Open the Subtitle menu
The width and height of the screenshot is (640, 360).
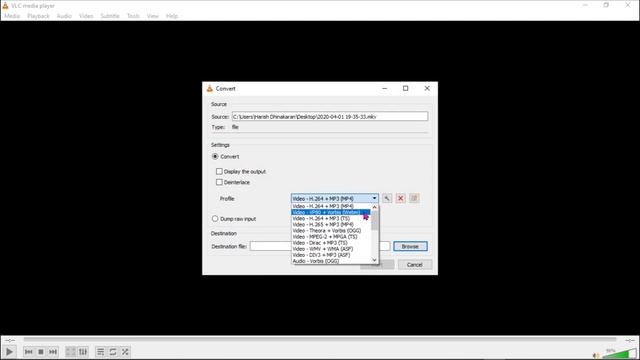[x=110, y=16]
